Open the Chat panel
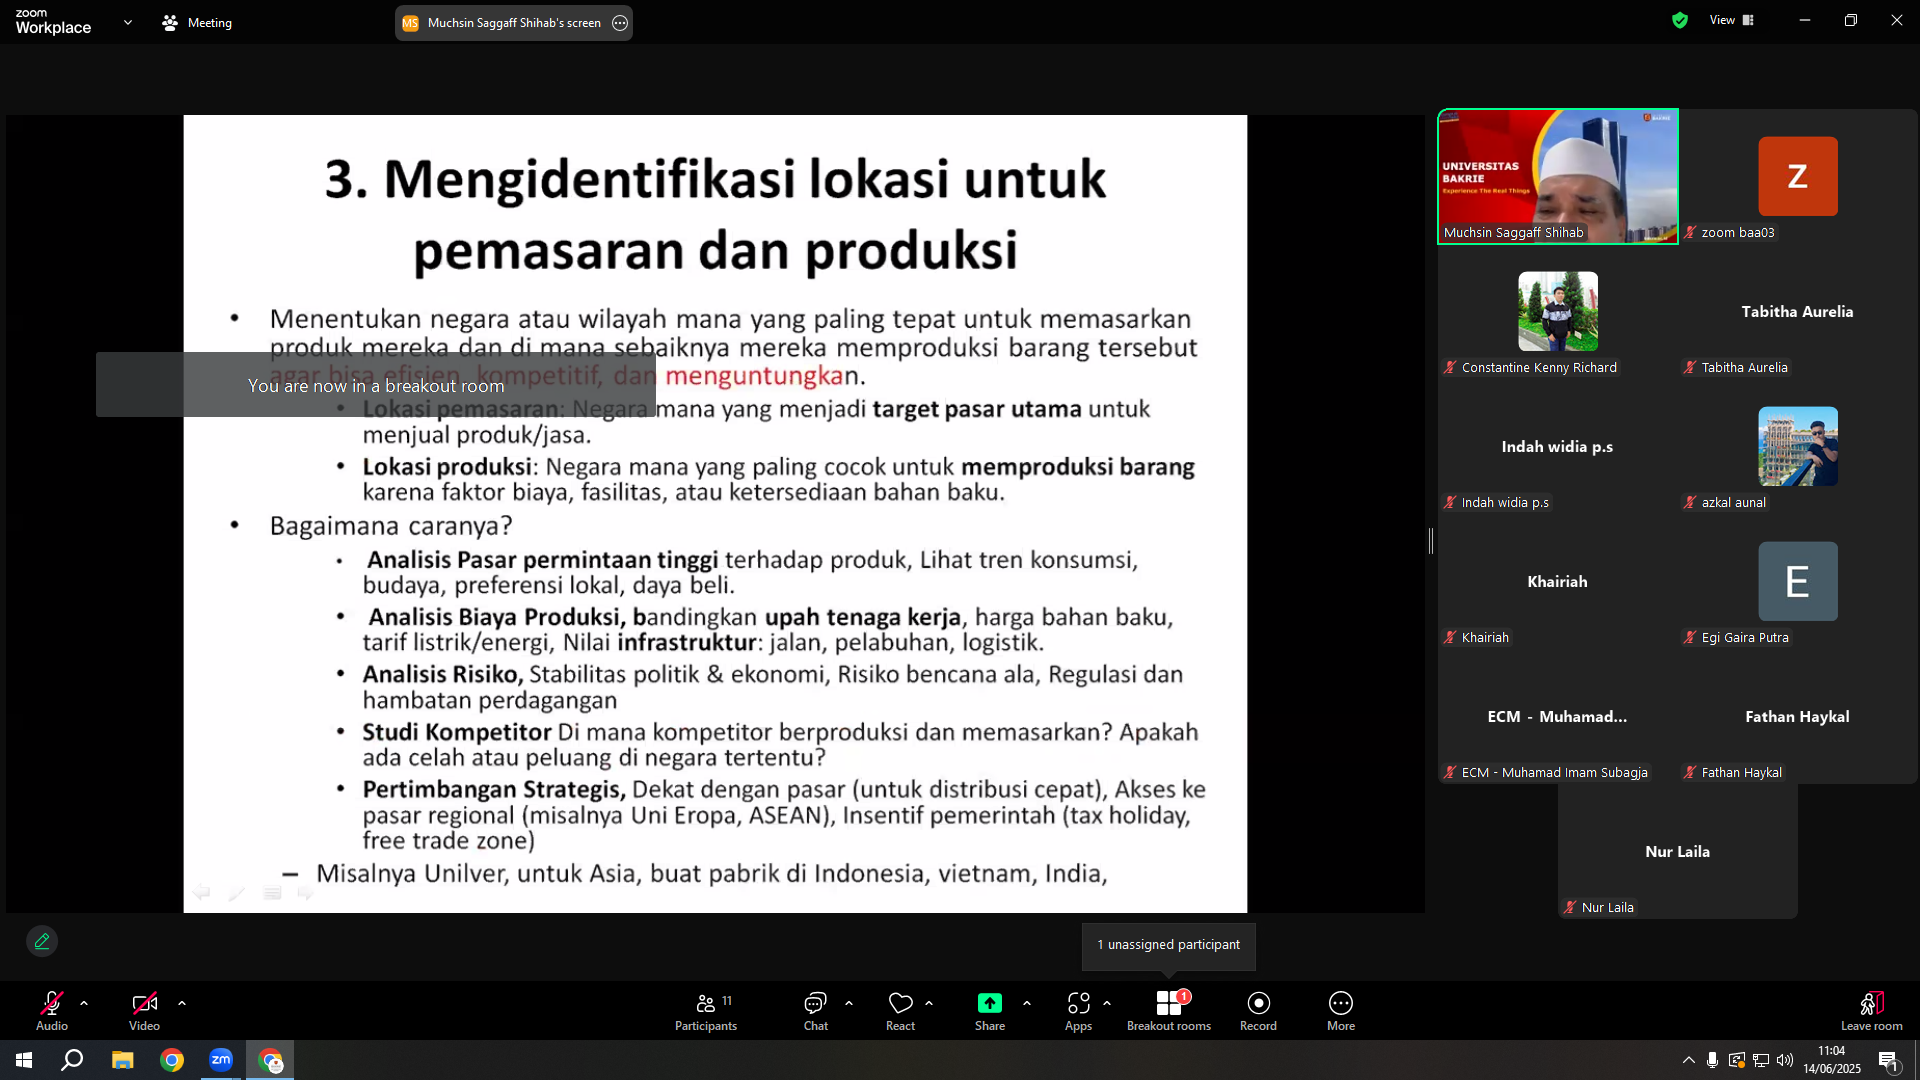 [x=816, y=1010]
